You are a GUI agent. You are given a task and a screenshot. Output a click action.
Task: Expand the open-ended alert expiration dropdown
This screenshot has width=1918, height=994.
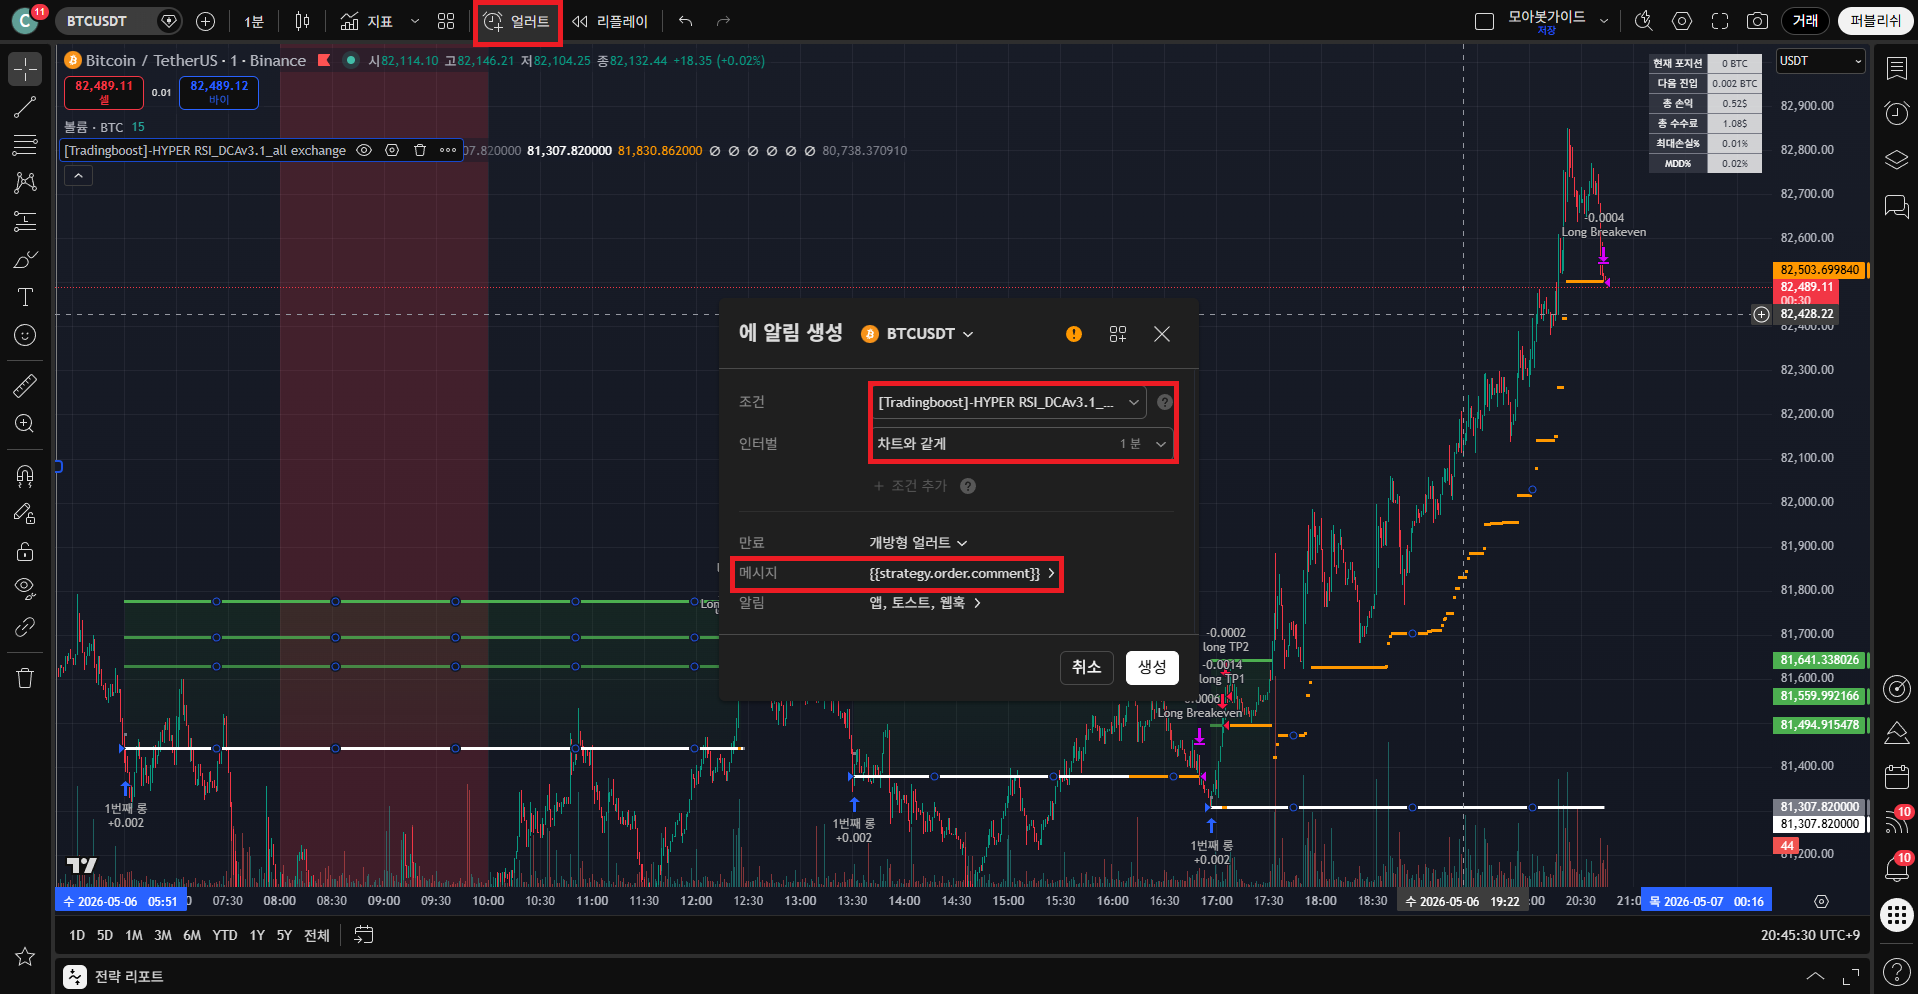918,542
